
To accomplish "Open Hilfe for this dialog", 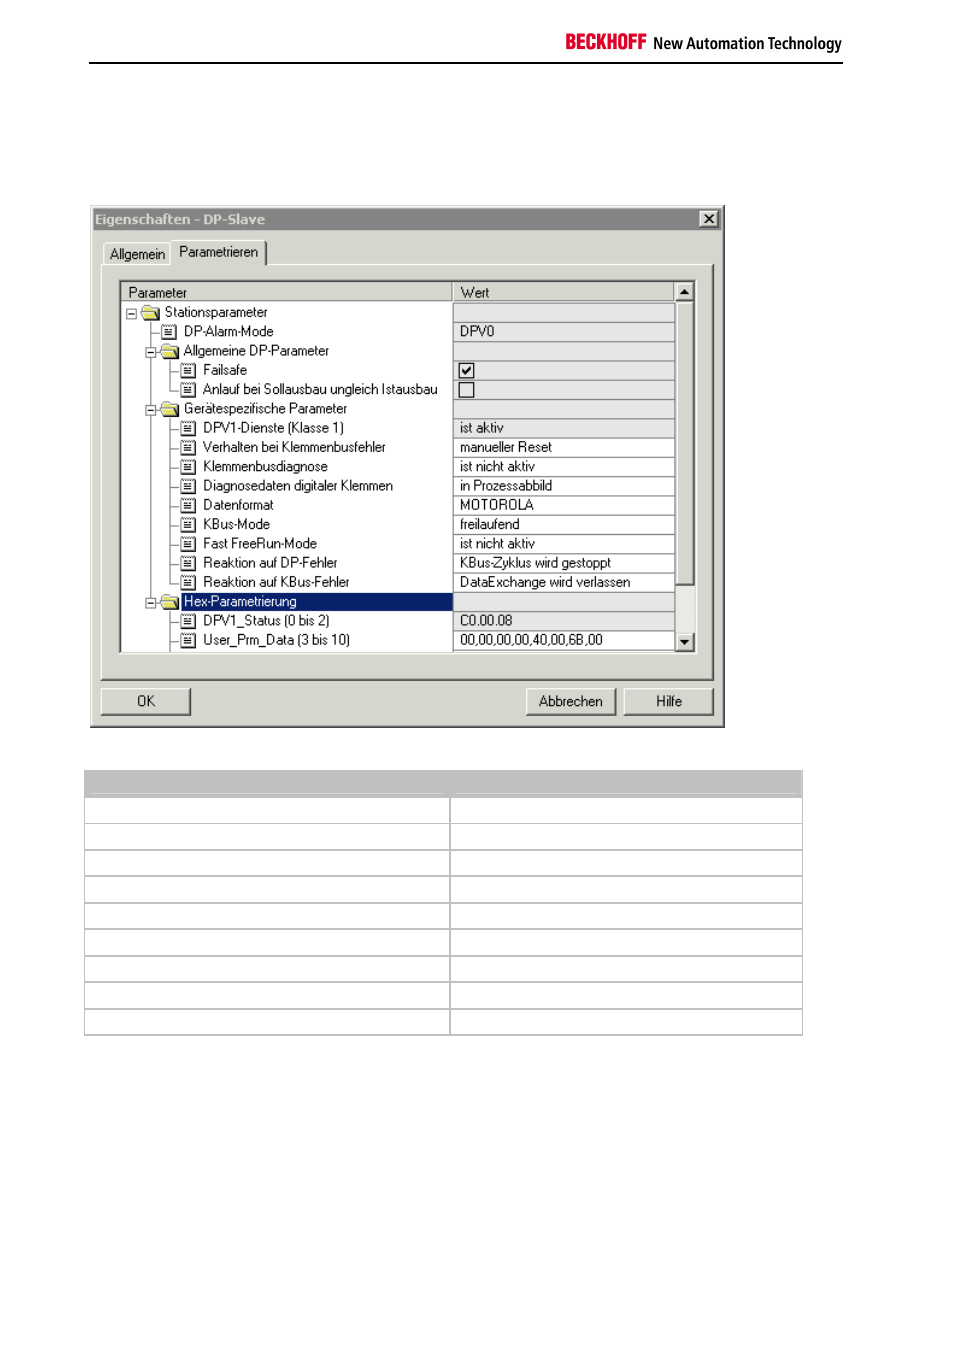I will click(x=669, y=701).
